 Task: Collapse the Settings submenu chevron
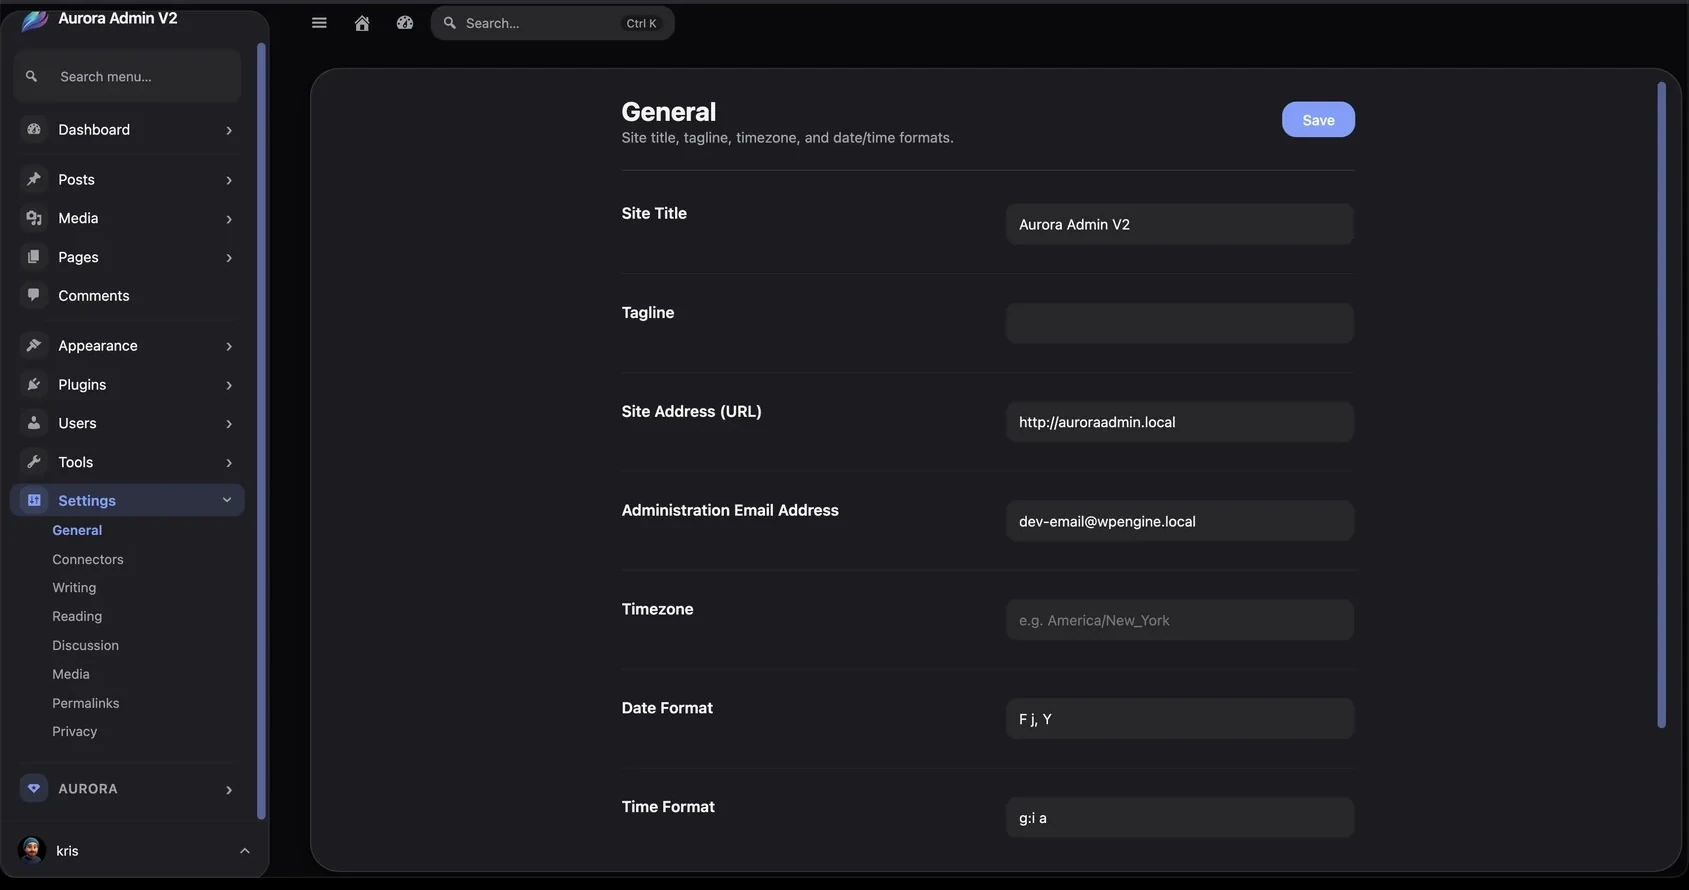pos(227,500)
